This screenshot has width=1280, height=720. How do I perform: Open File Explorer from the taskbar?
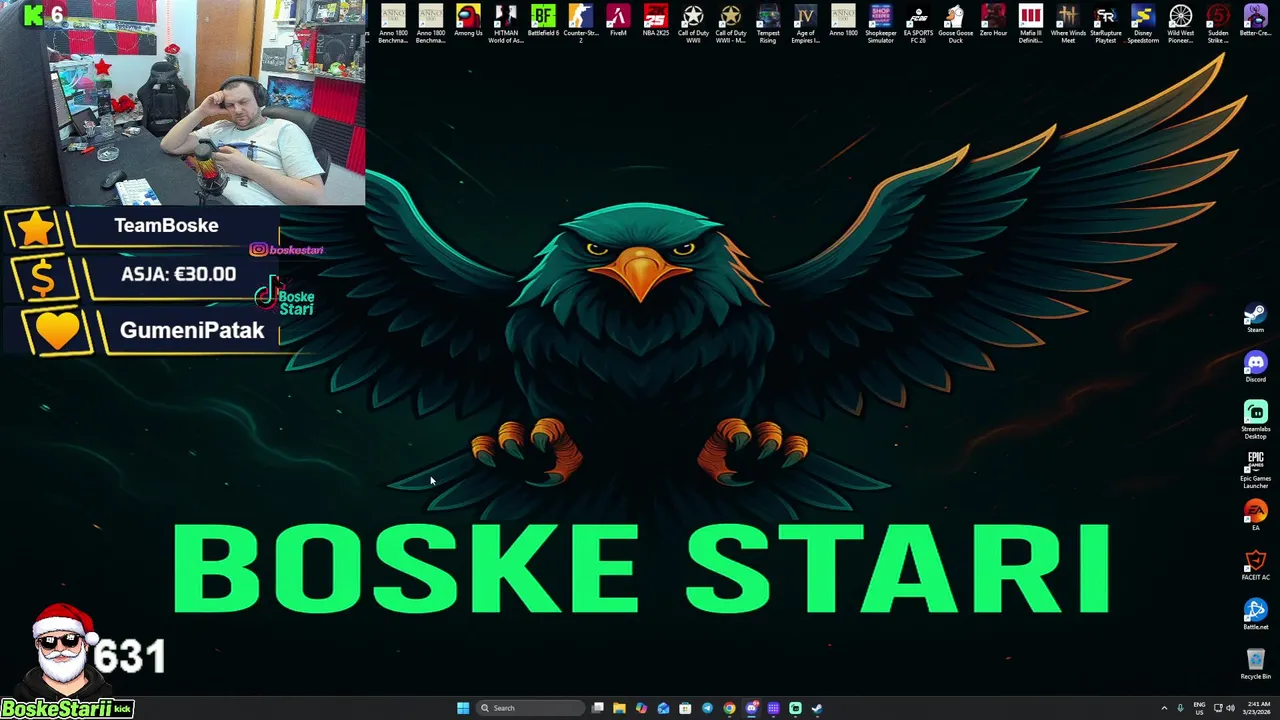619,708
